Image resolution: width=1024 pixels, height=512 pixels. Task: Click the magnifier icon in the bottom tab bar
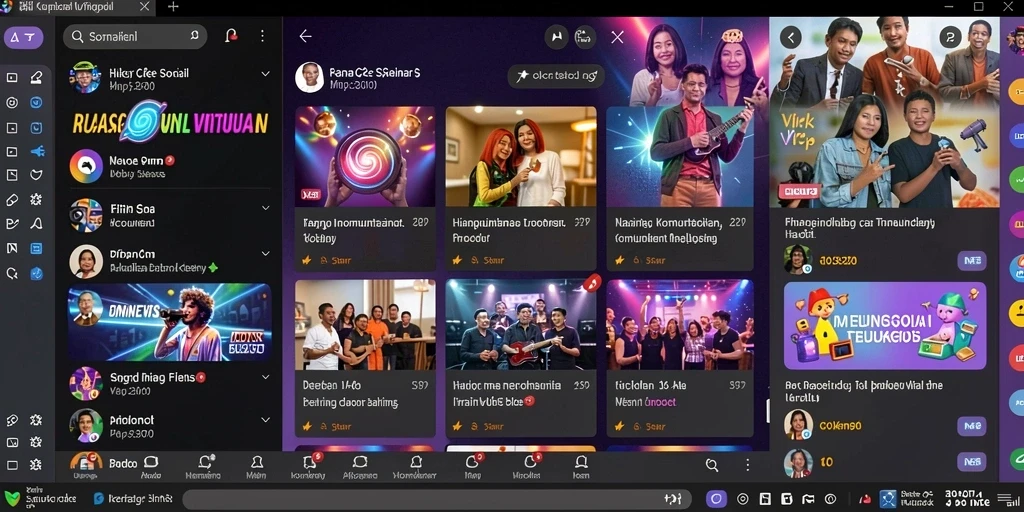tap(712, 465)
